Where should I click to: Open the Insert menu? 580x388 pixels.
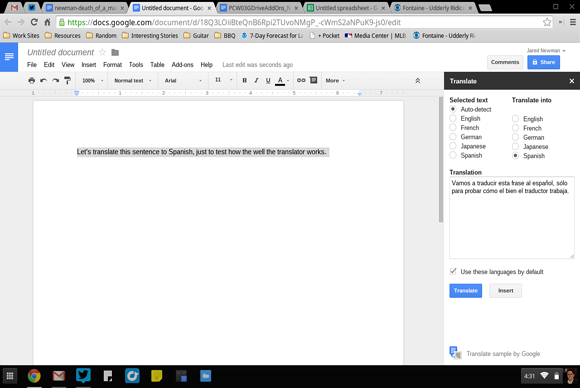coord(89,65)
